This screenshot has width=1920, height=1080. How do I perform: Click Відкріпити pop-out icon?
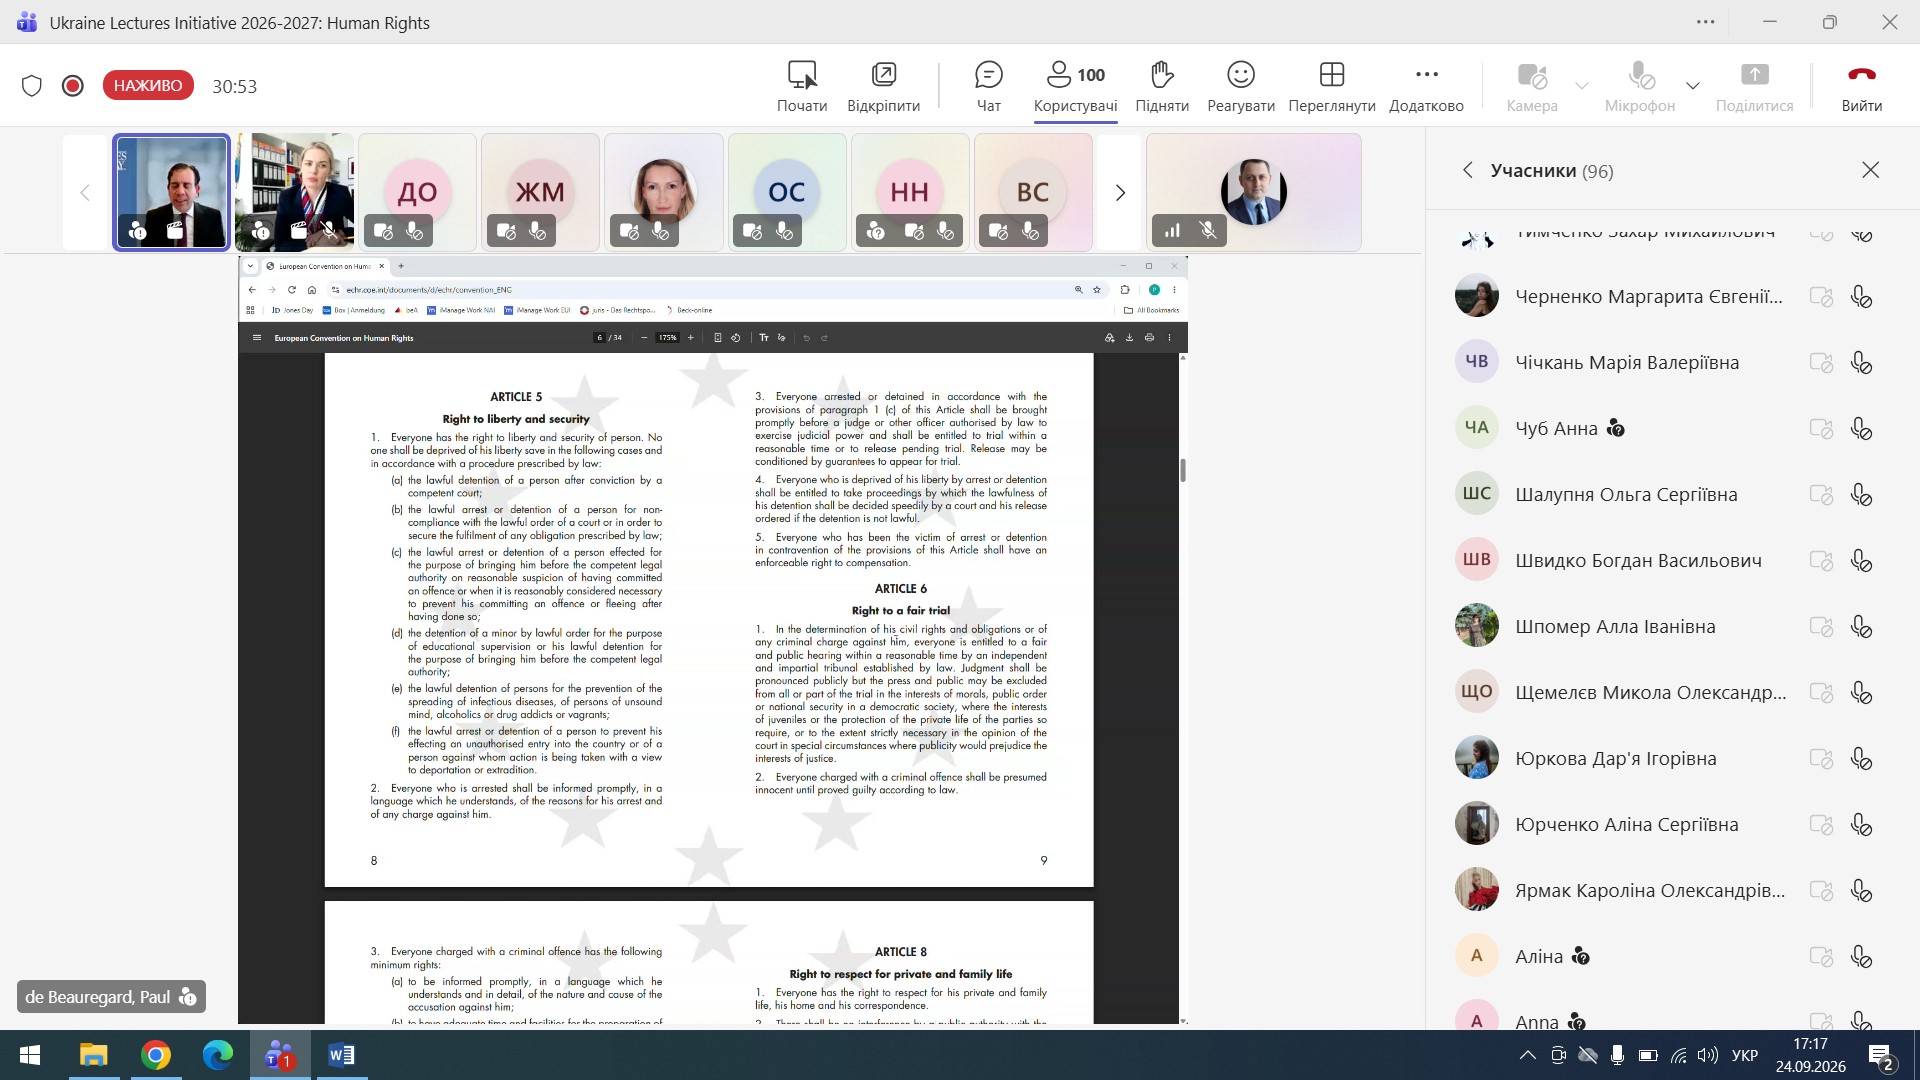[x=884, y=86]
